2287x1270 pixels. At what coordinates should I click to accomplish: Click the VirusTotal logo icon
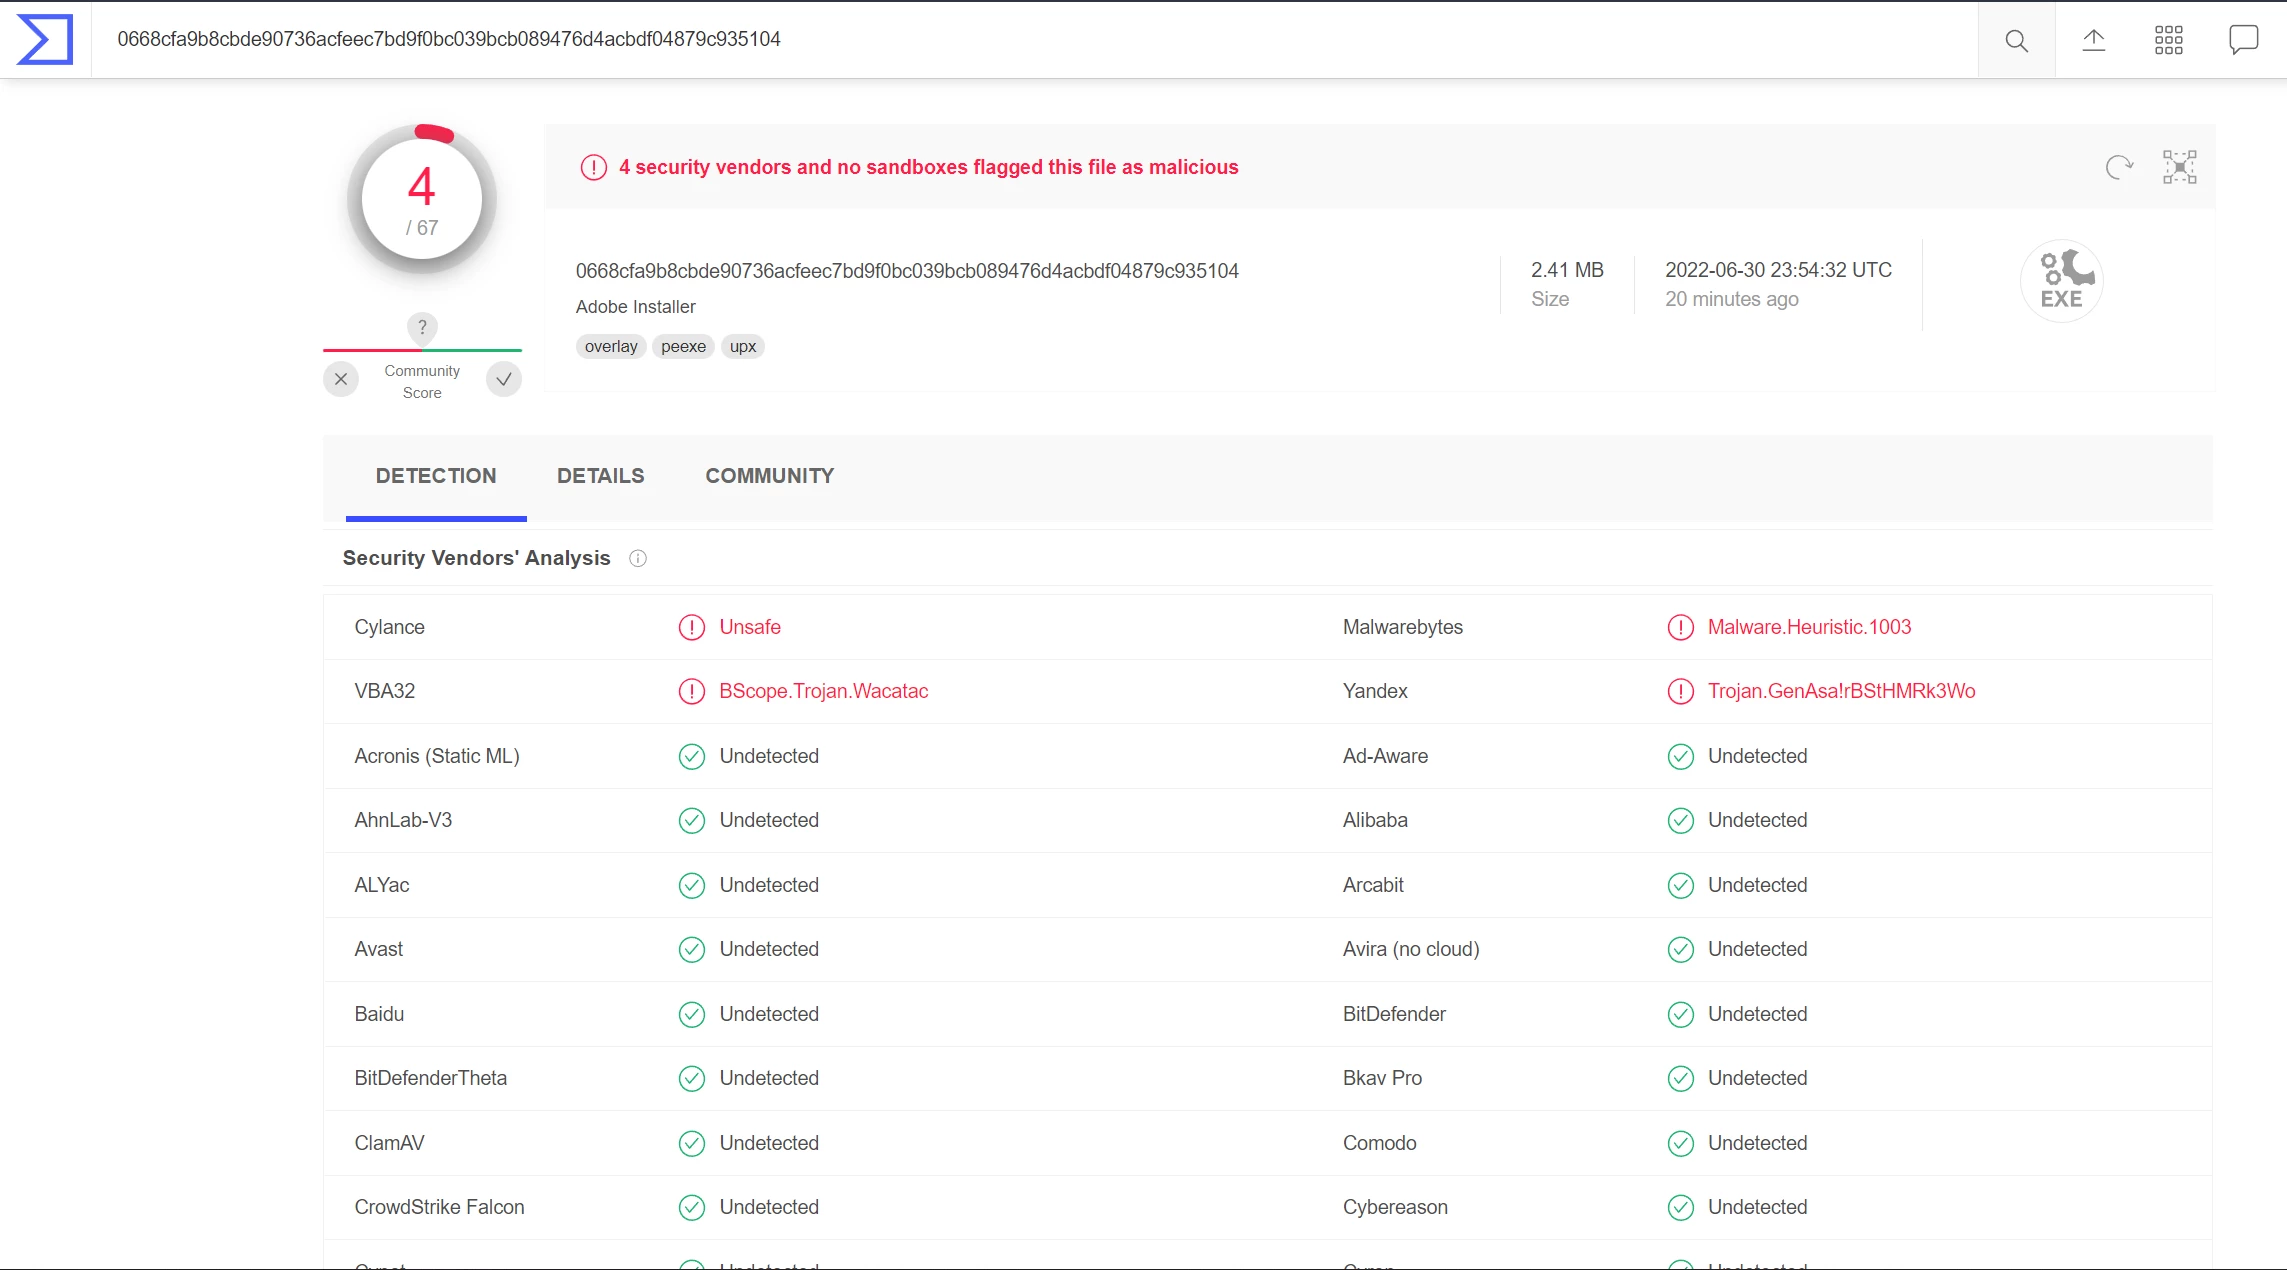(45, 40)
